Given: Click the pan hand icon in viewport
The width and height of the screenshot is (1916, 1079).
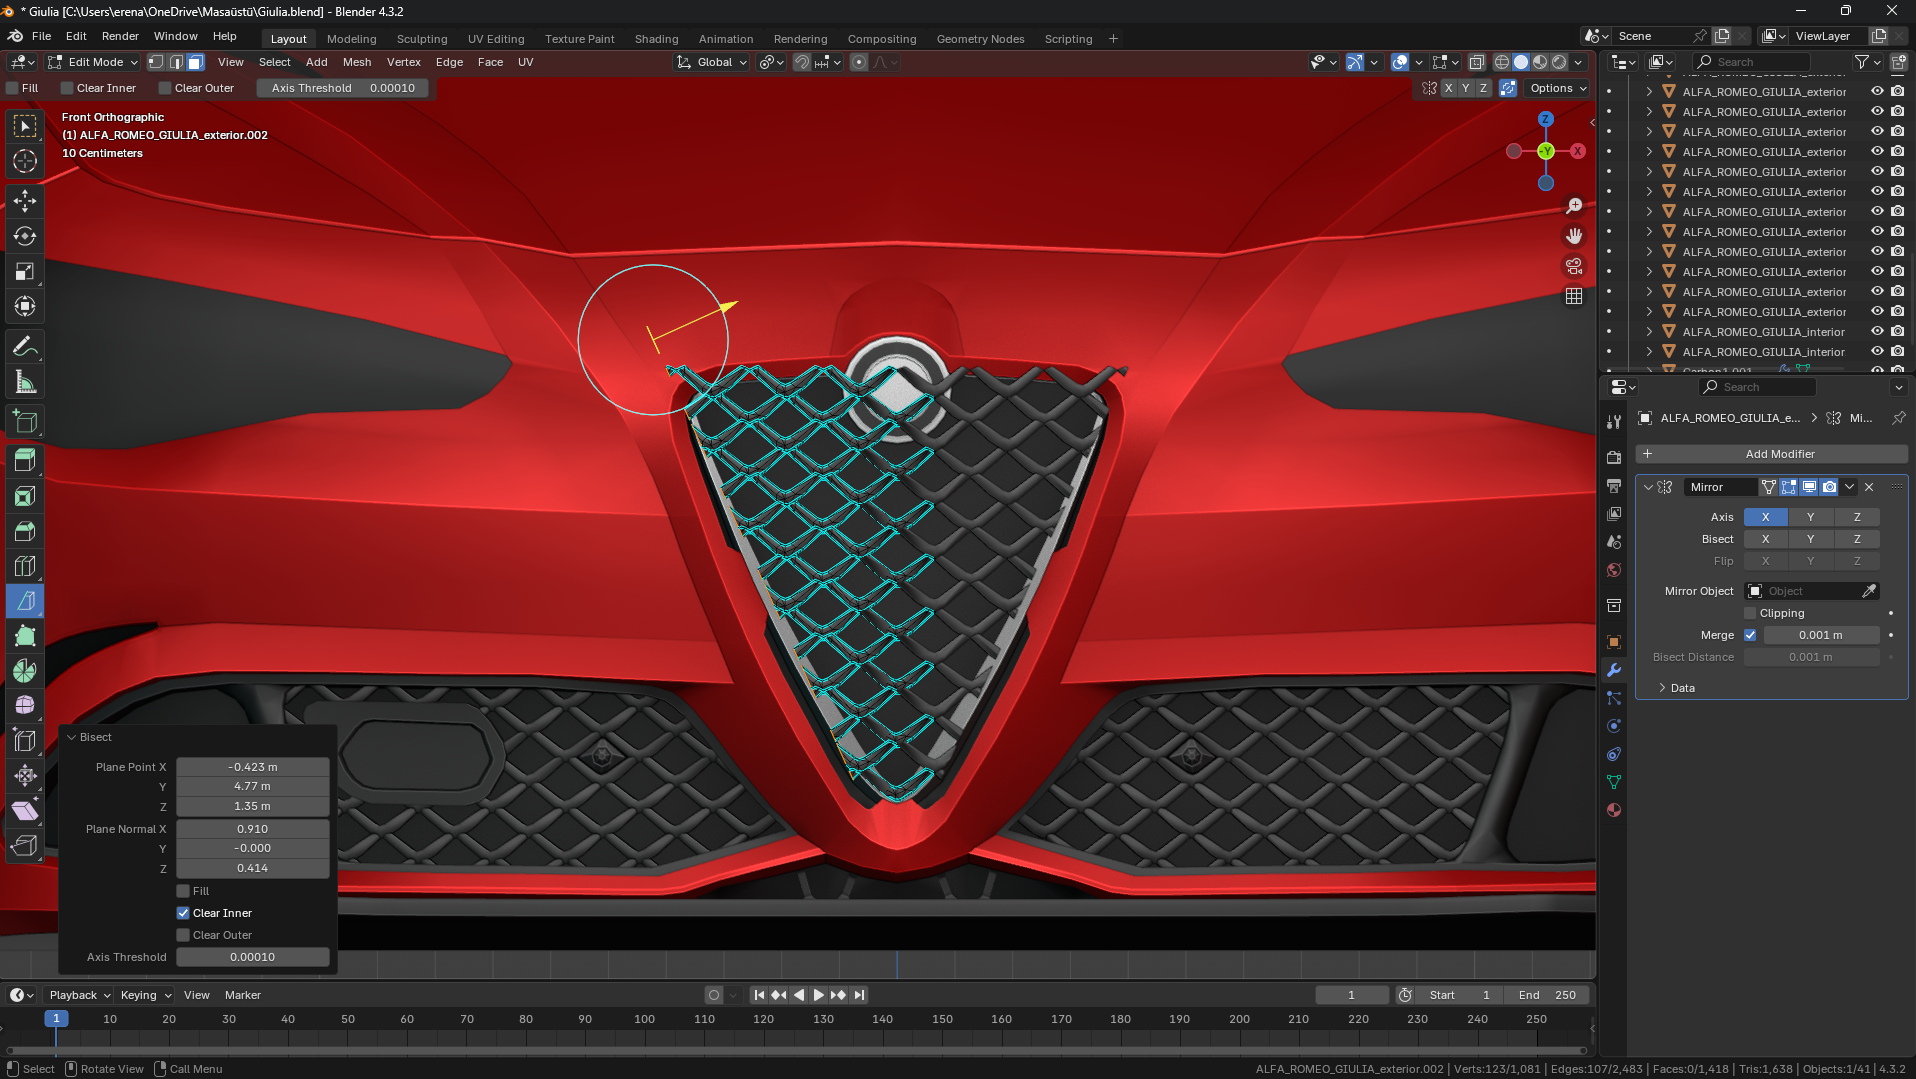Looking at the screenshot, I should tap(1574, 236).
